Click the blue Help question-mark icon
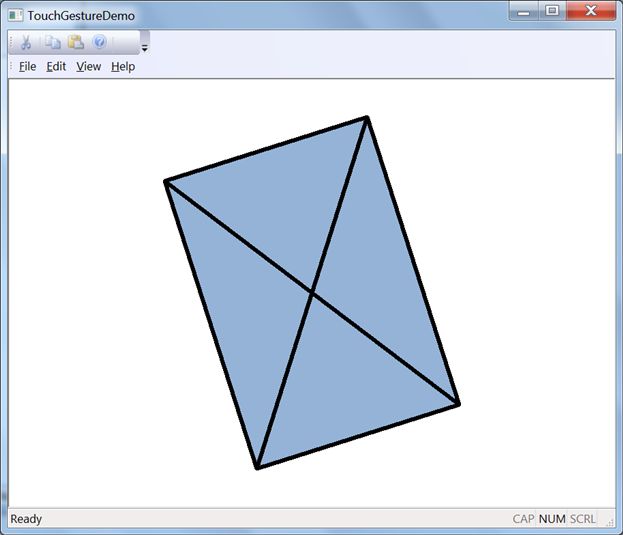 tap(99, 42)
